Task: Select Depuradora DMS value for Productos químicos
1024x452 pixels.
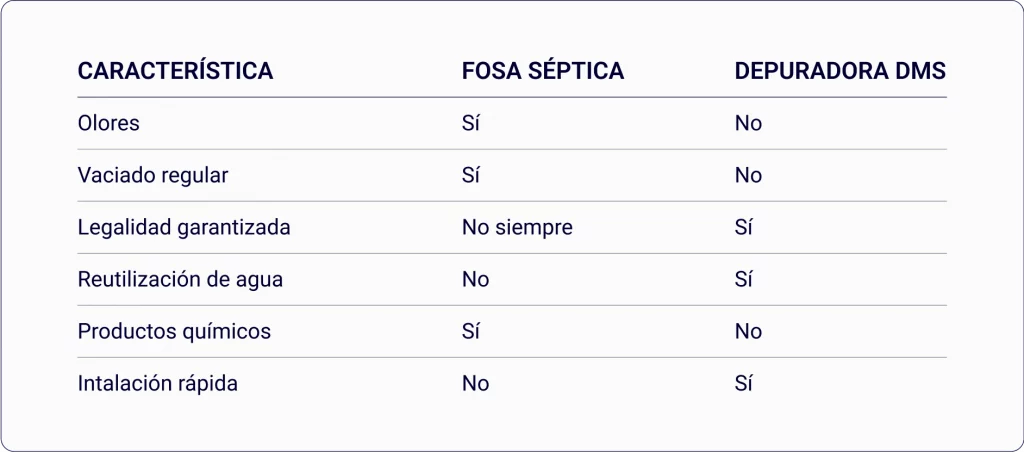Action: 748,332
